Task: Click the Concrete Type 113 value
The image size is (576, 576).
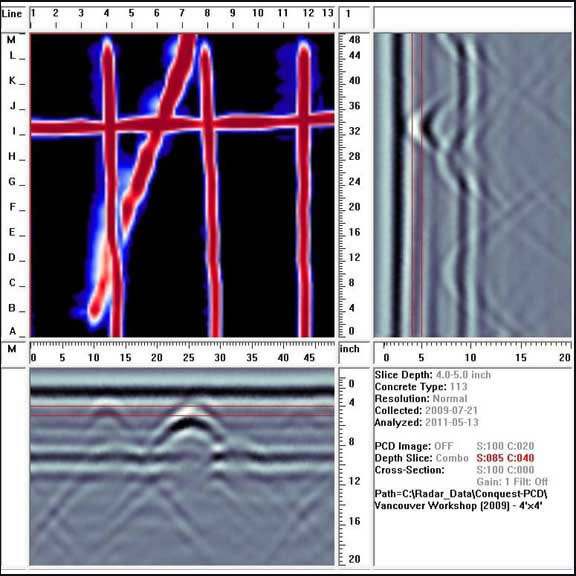Action: click(x=458, y=387)
